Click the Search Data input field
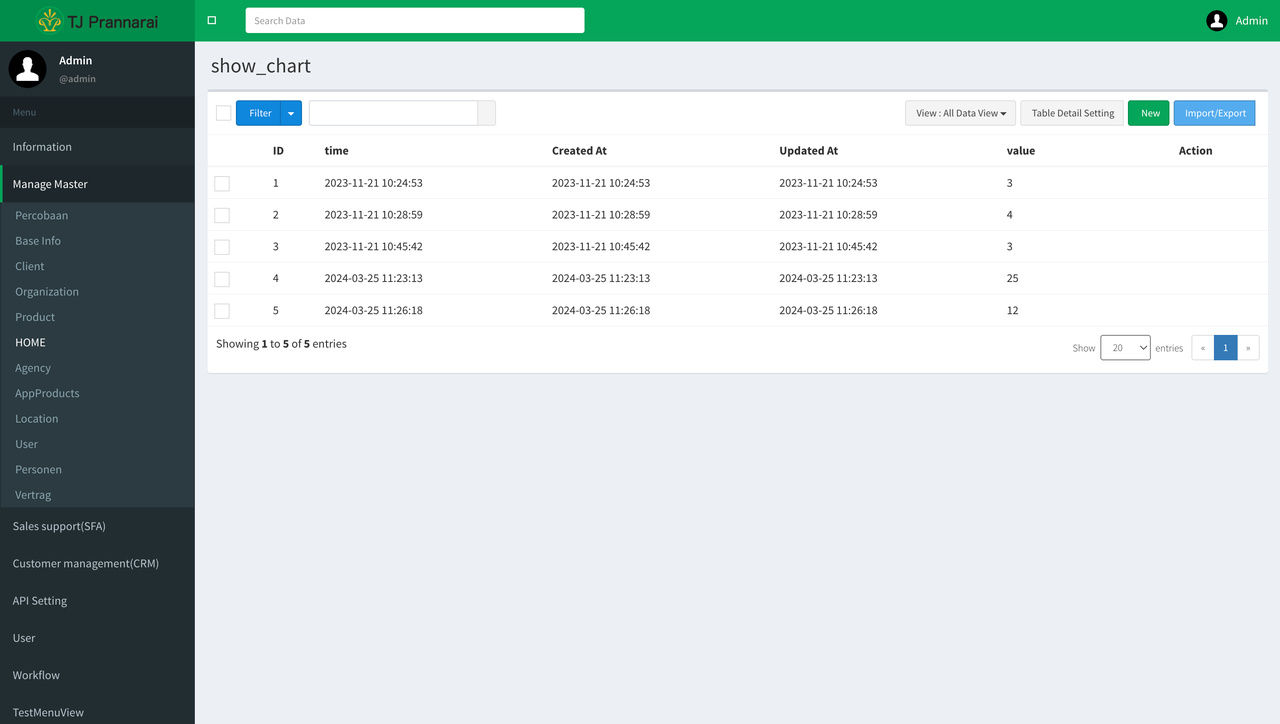Viewport: 1280px width, 724px height. (x=414, y=20)
